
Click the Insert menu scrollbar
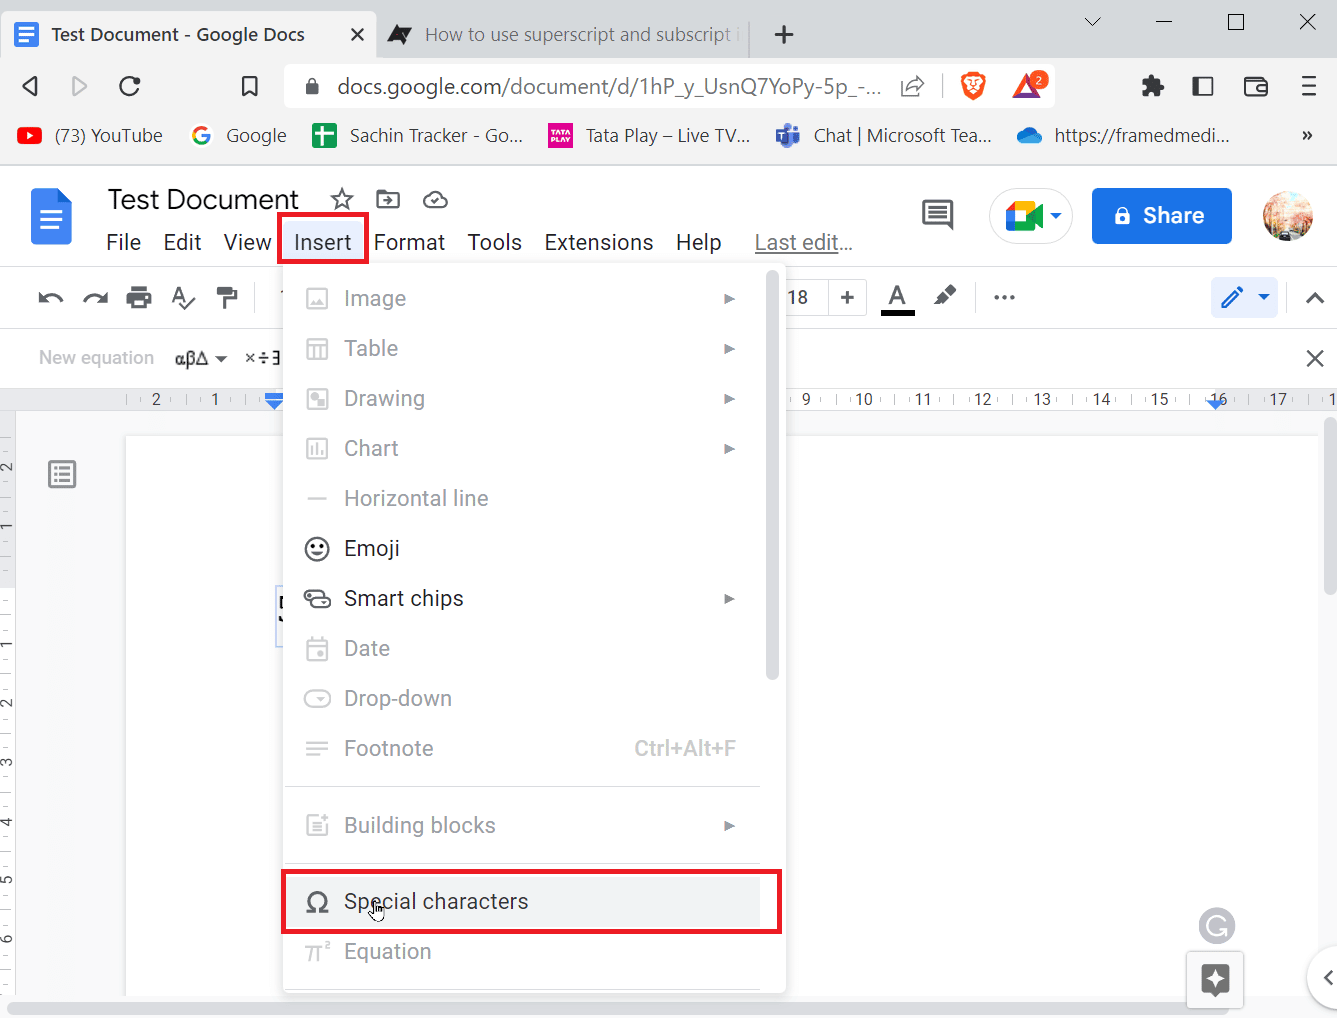772,475
